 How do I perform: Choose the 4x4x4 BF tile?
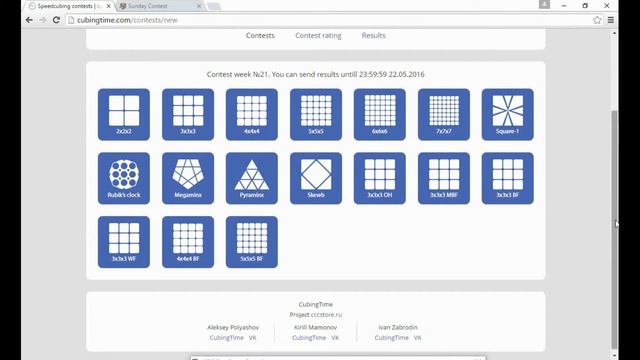(188, 242)
